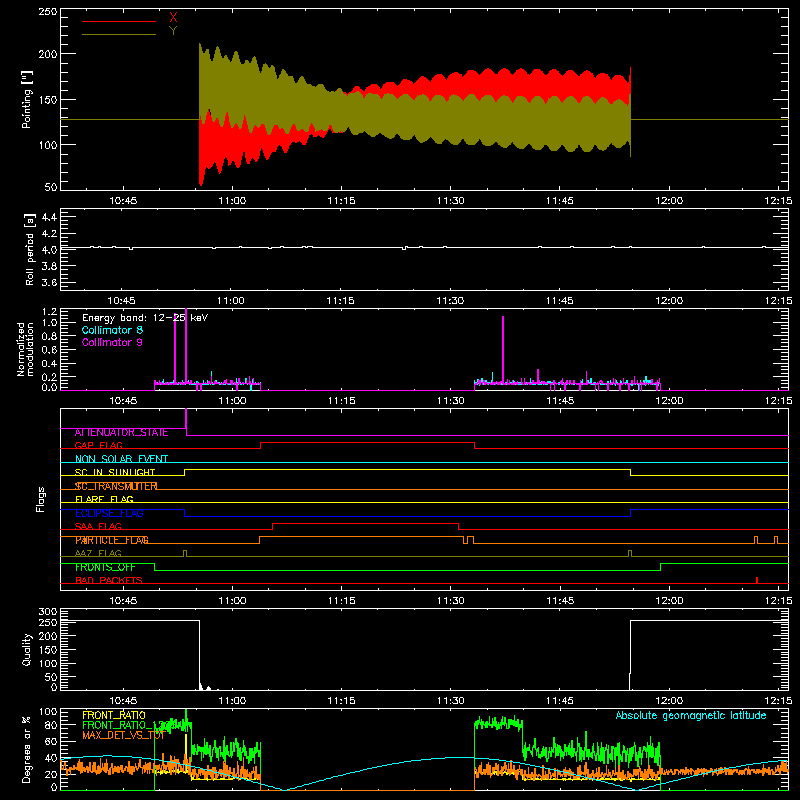Click the red X legend label
Image resolution: width=800 pixels, height=800 pixels.
173,18
